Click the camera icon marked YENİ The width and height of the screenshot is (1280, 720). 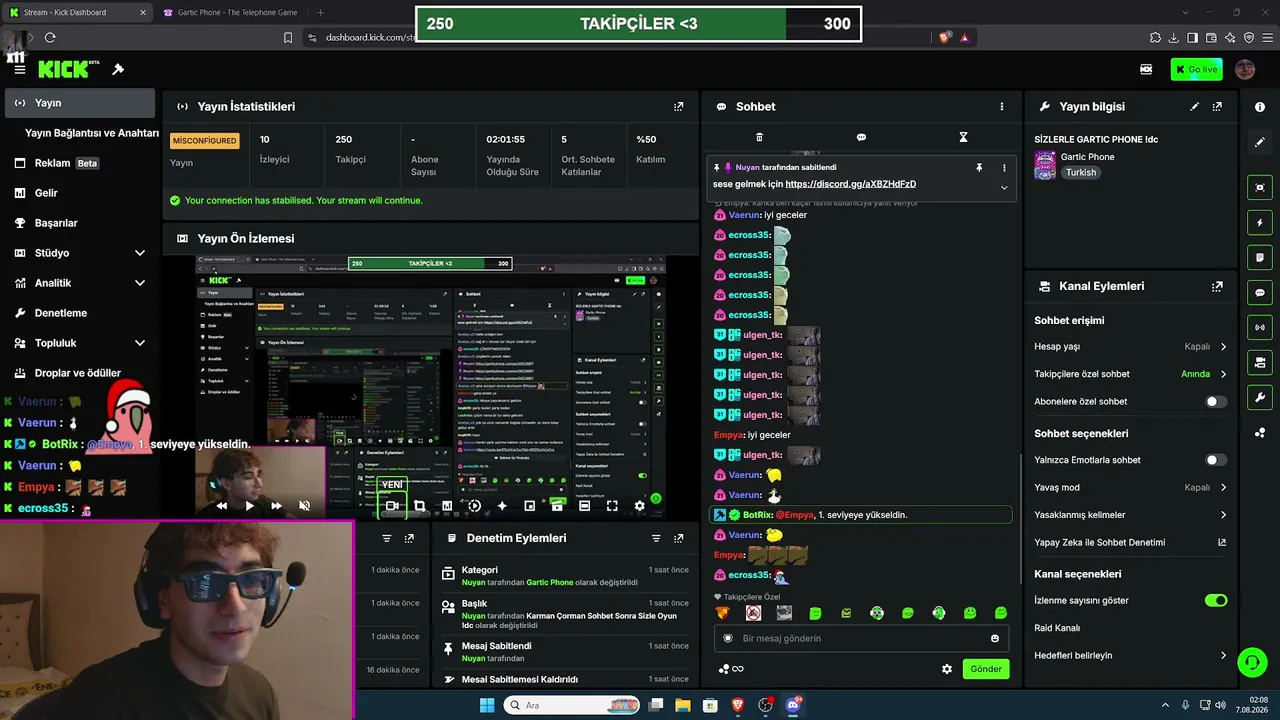392,505
